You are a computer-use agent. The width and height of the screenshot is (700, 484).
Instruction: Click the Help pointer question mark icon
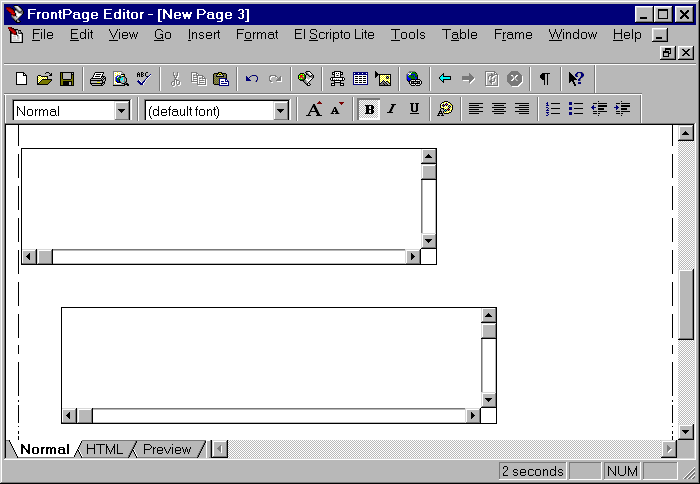point(576,79)
